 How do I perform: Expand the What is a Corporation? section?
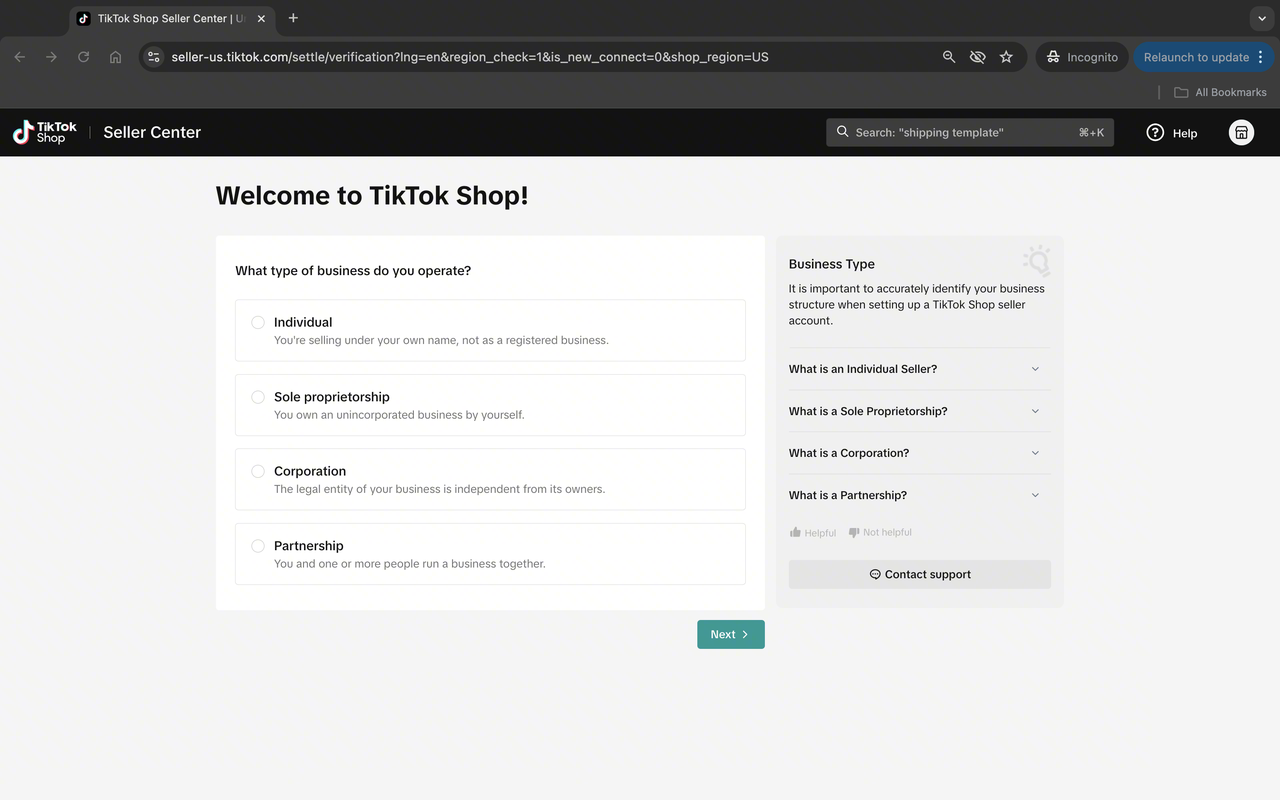[x=920, y=453]
